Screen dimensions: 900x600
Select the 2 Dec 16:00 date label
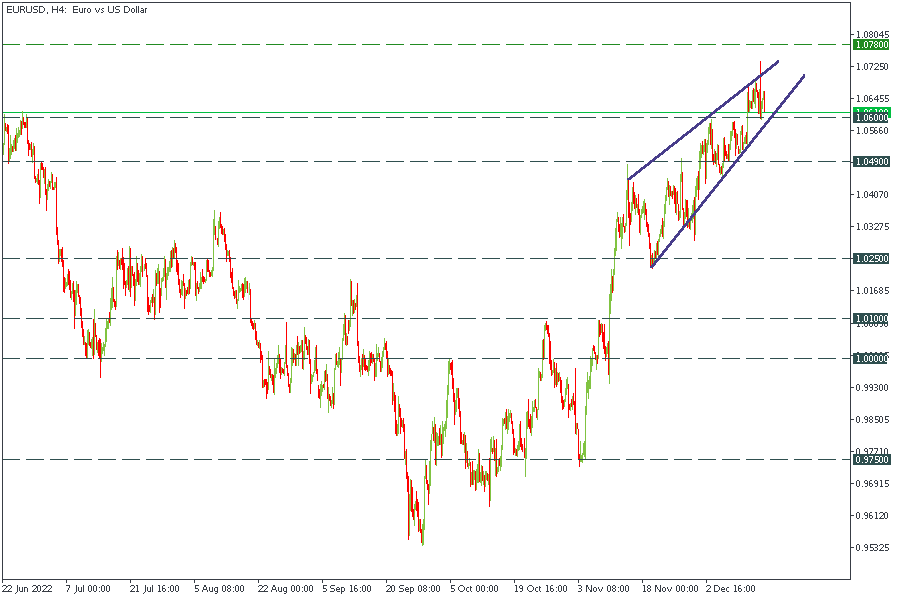(732, 589)
